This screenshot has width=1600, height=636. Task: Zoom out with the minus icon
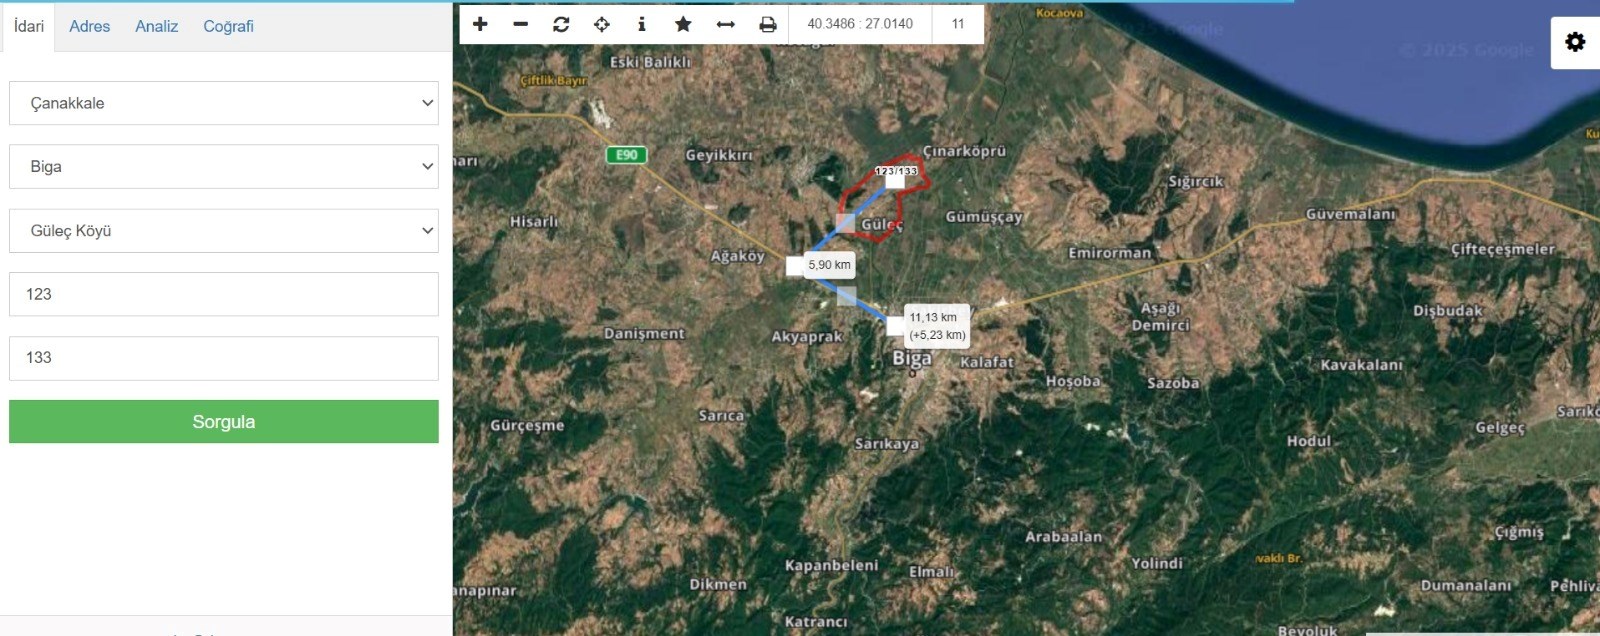tap(520, 24)
